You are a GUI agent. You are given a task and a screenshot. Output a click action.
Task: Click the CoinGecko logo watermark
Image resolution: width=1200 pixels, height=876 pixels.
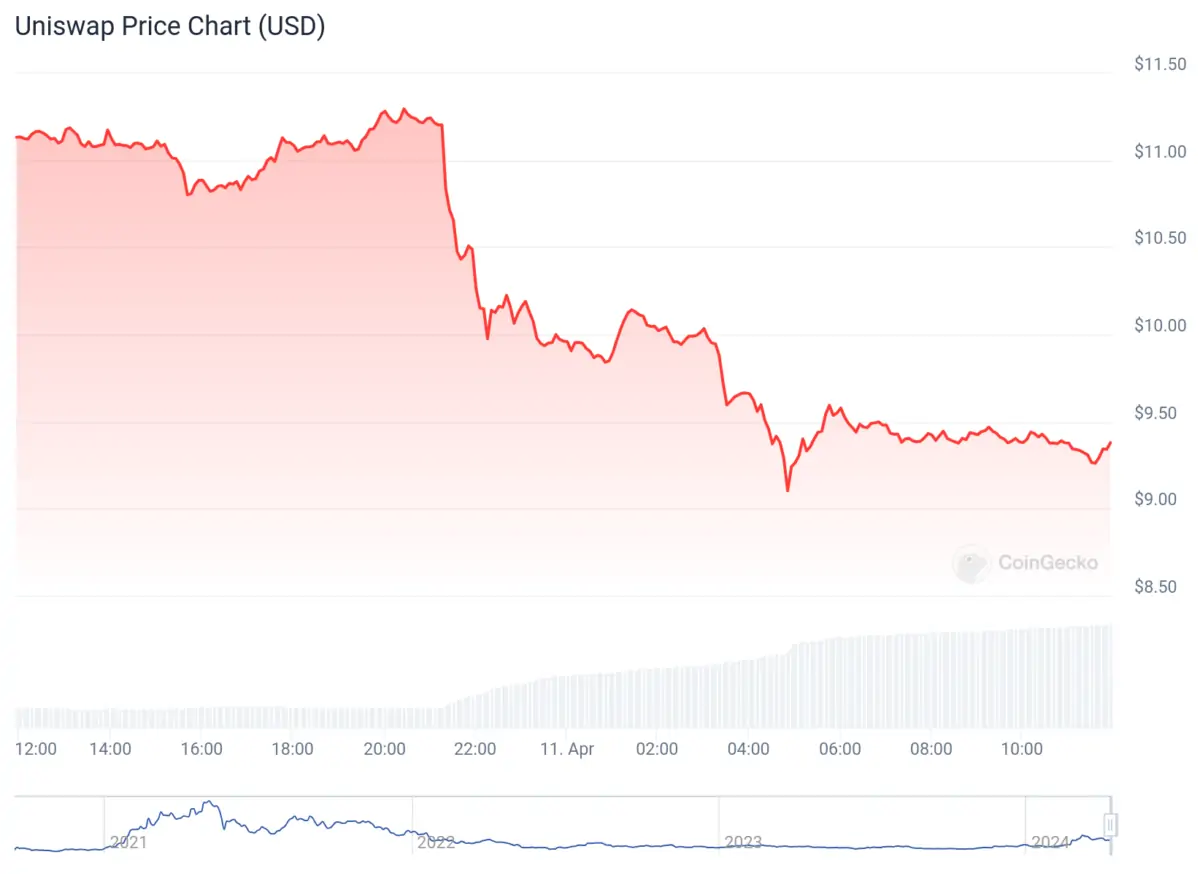click(1027, 563)
